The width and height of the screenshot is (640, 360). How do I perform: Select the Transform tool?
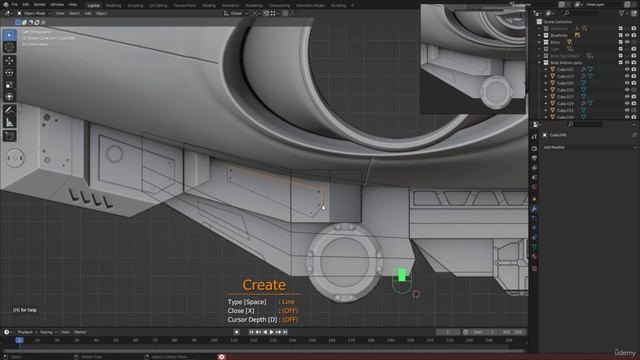click(x=9, y=97)
